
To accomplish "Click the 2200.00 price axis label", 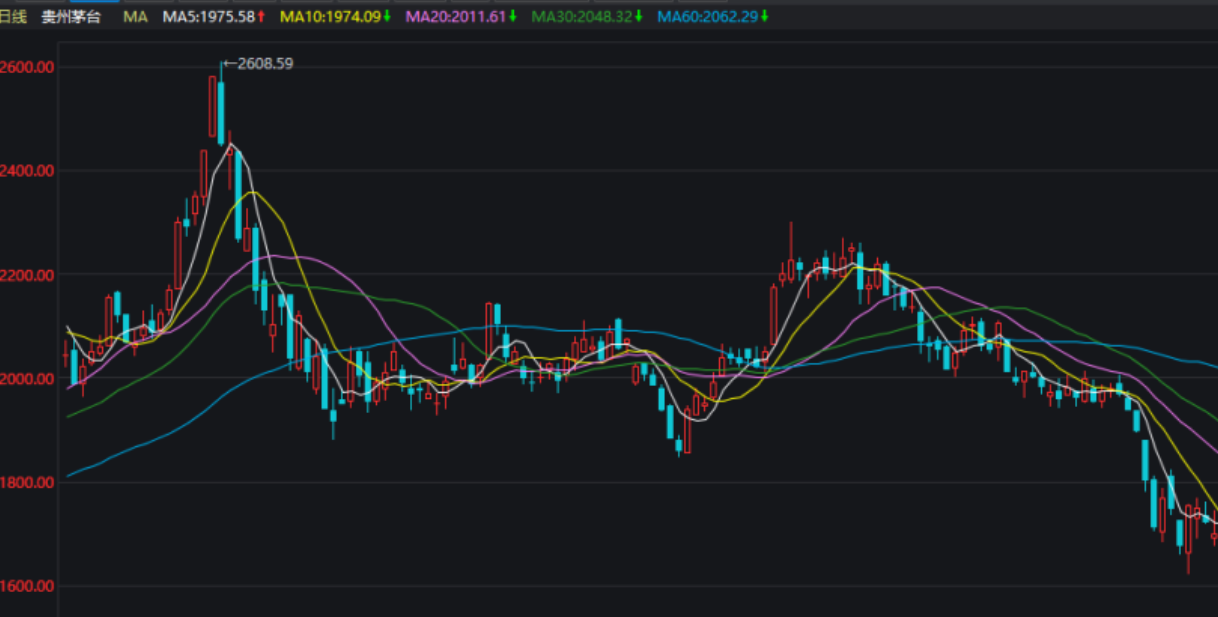I will pos(27,275).
